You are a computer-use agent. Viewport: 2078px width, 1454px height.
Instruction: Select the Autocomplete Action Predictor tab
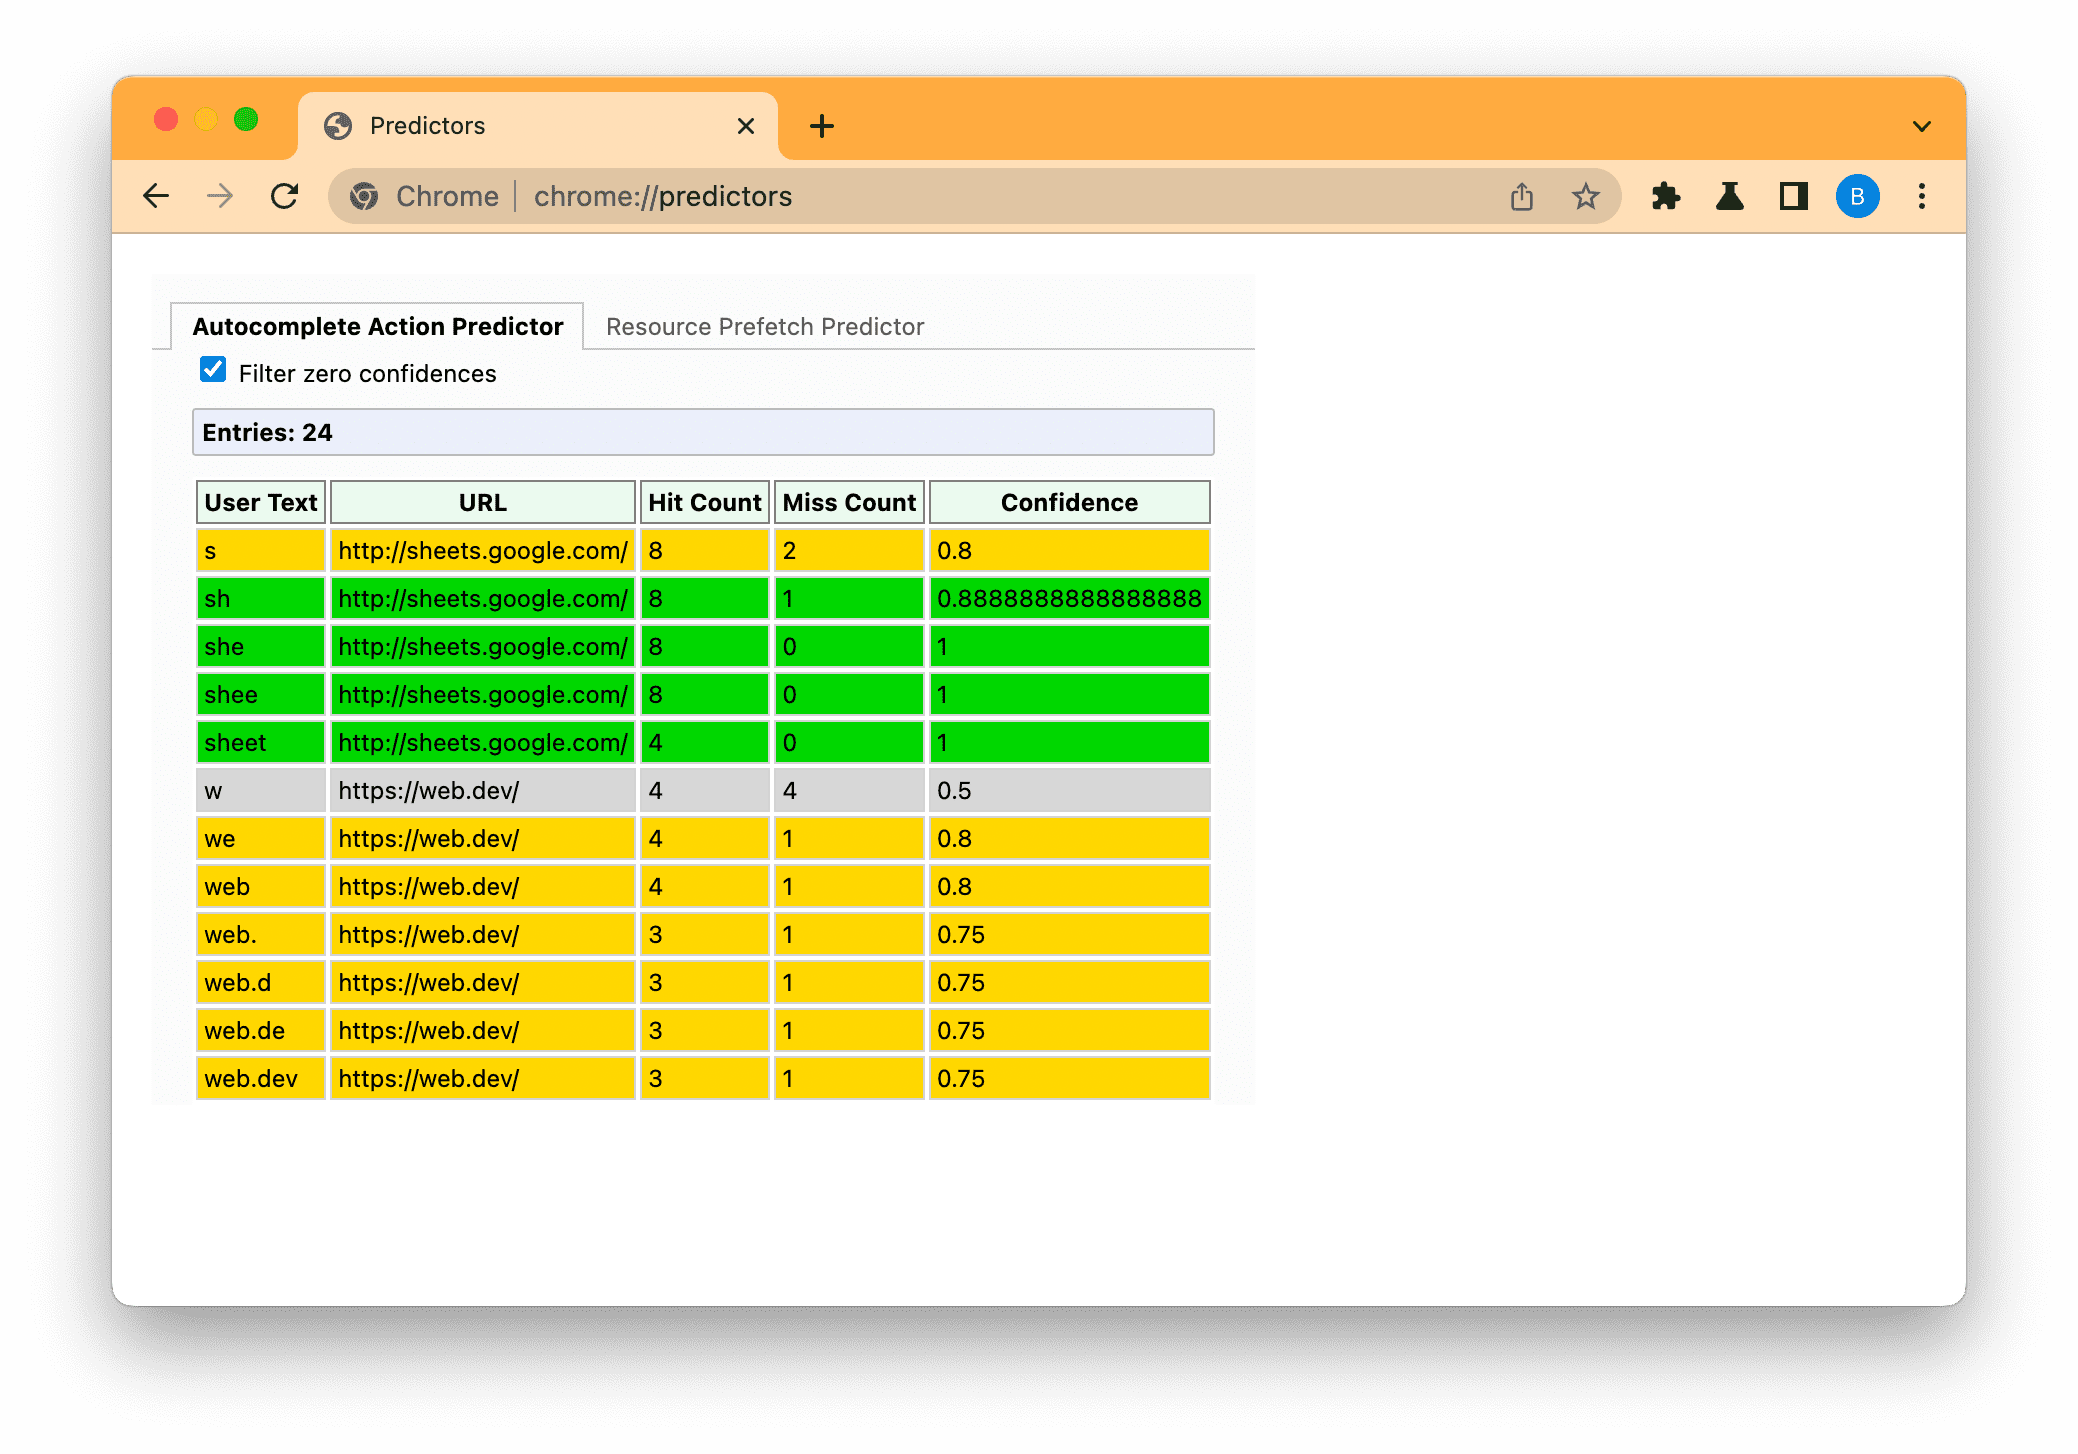click(x=377, y=327)
